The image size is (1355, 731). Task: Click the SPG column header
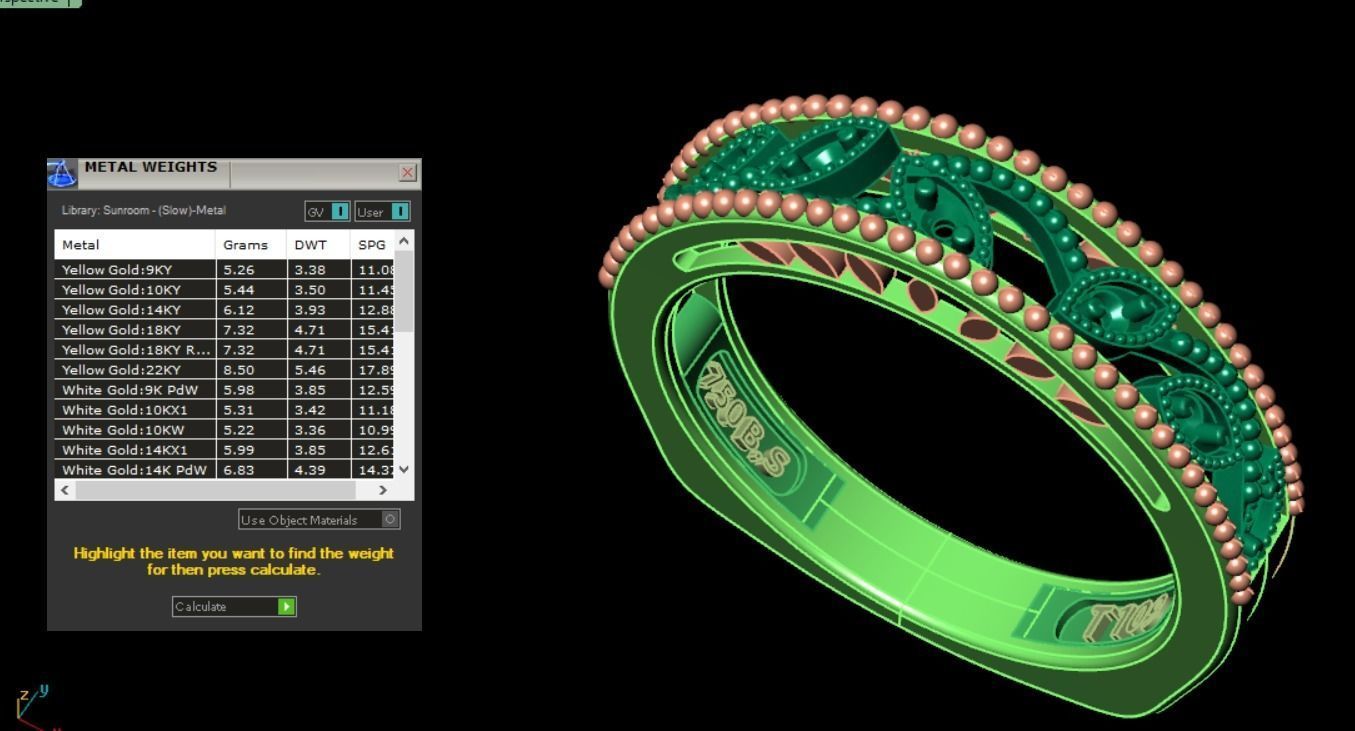pos(373,245)
